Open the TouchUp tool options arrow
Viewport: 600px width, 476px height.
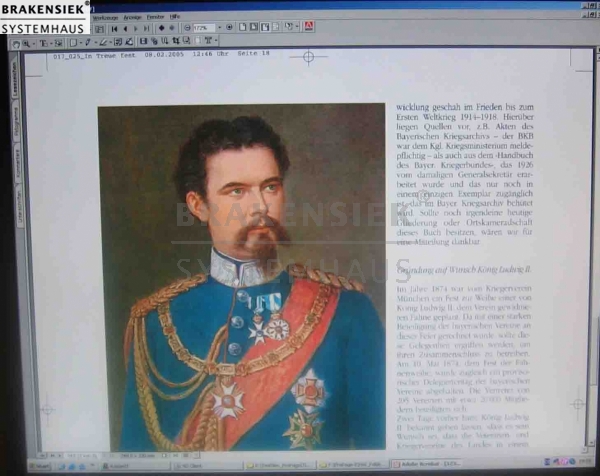[x=216, y=40]
